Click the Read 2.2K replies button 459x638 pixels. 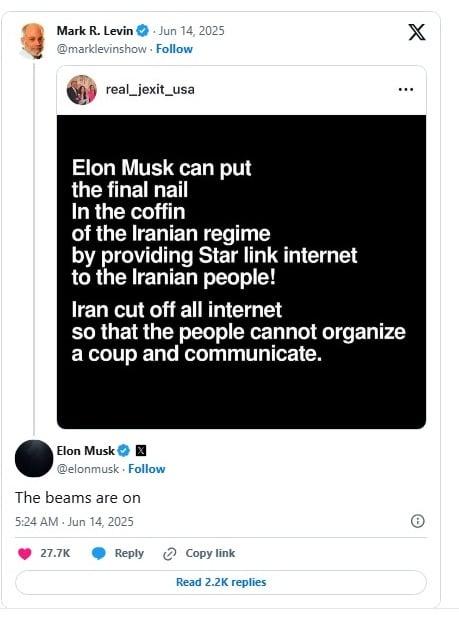tap(221, 582)
